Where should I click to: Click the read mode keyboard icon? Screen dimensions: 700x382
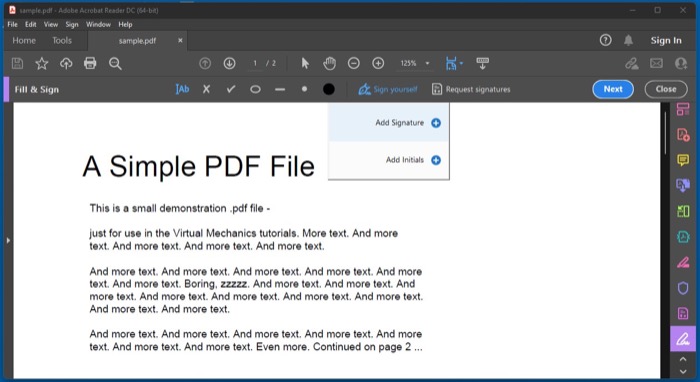tap(483, 63)
